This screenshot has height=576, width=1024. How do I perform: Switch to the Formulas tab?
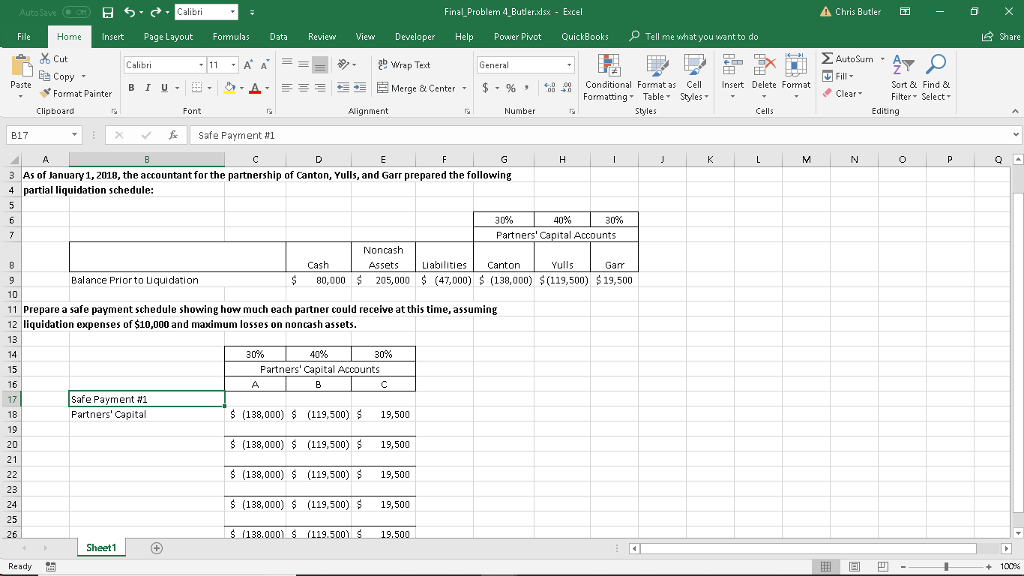coord(231,37)
